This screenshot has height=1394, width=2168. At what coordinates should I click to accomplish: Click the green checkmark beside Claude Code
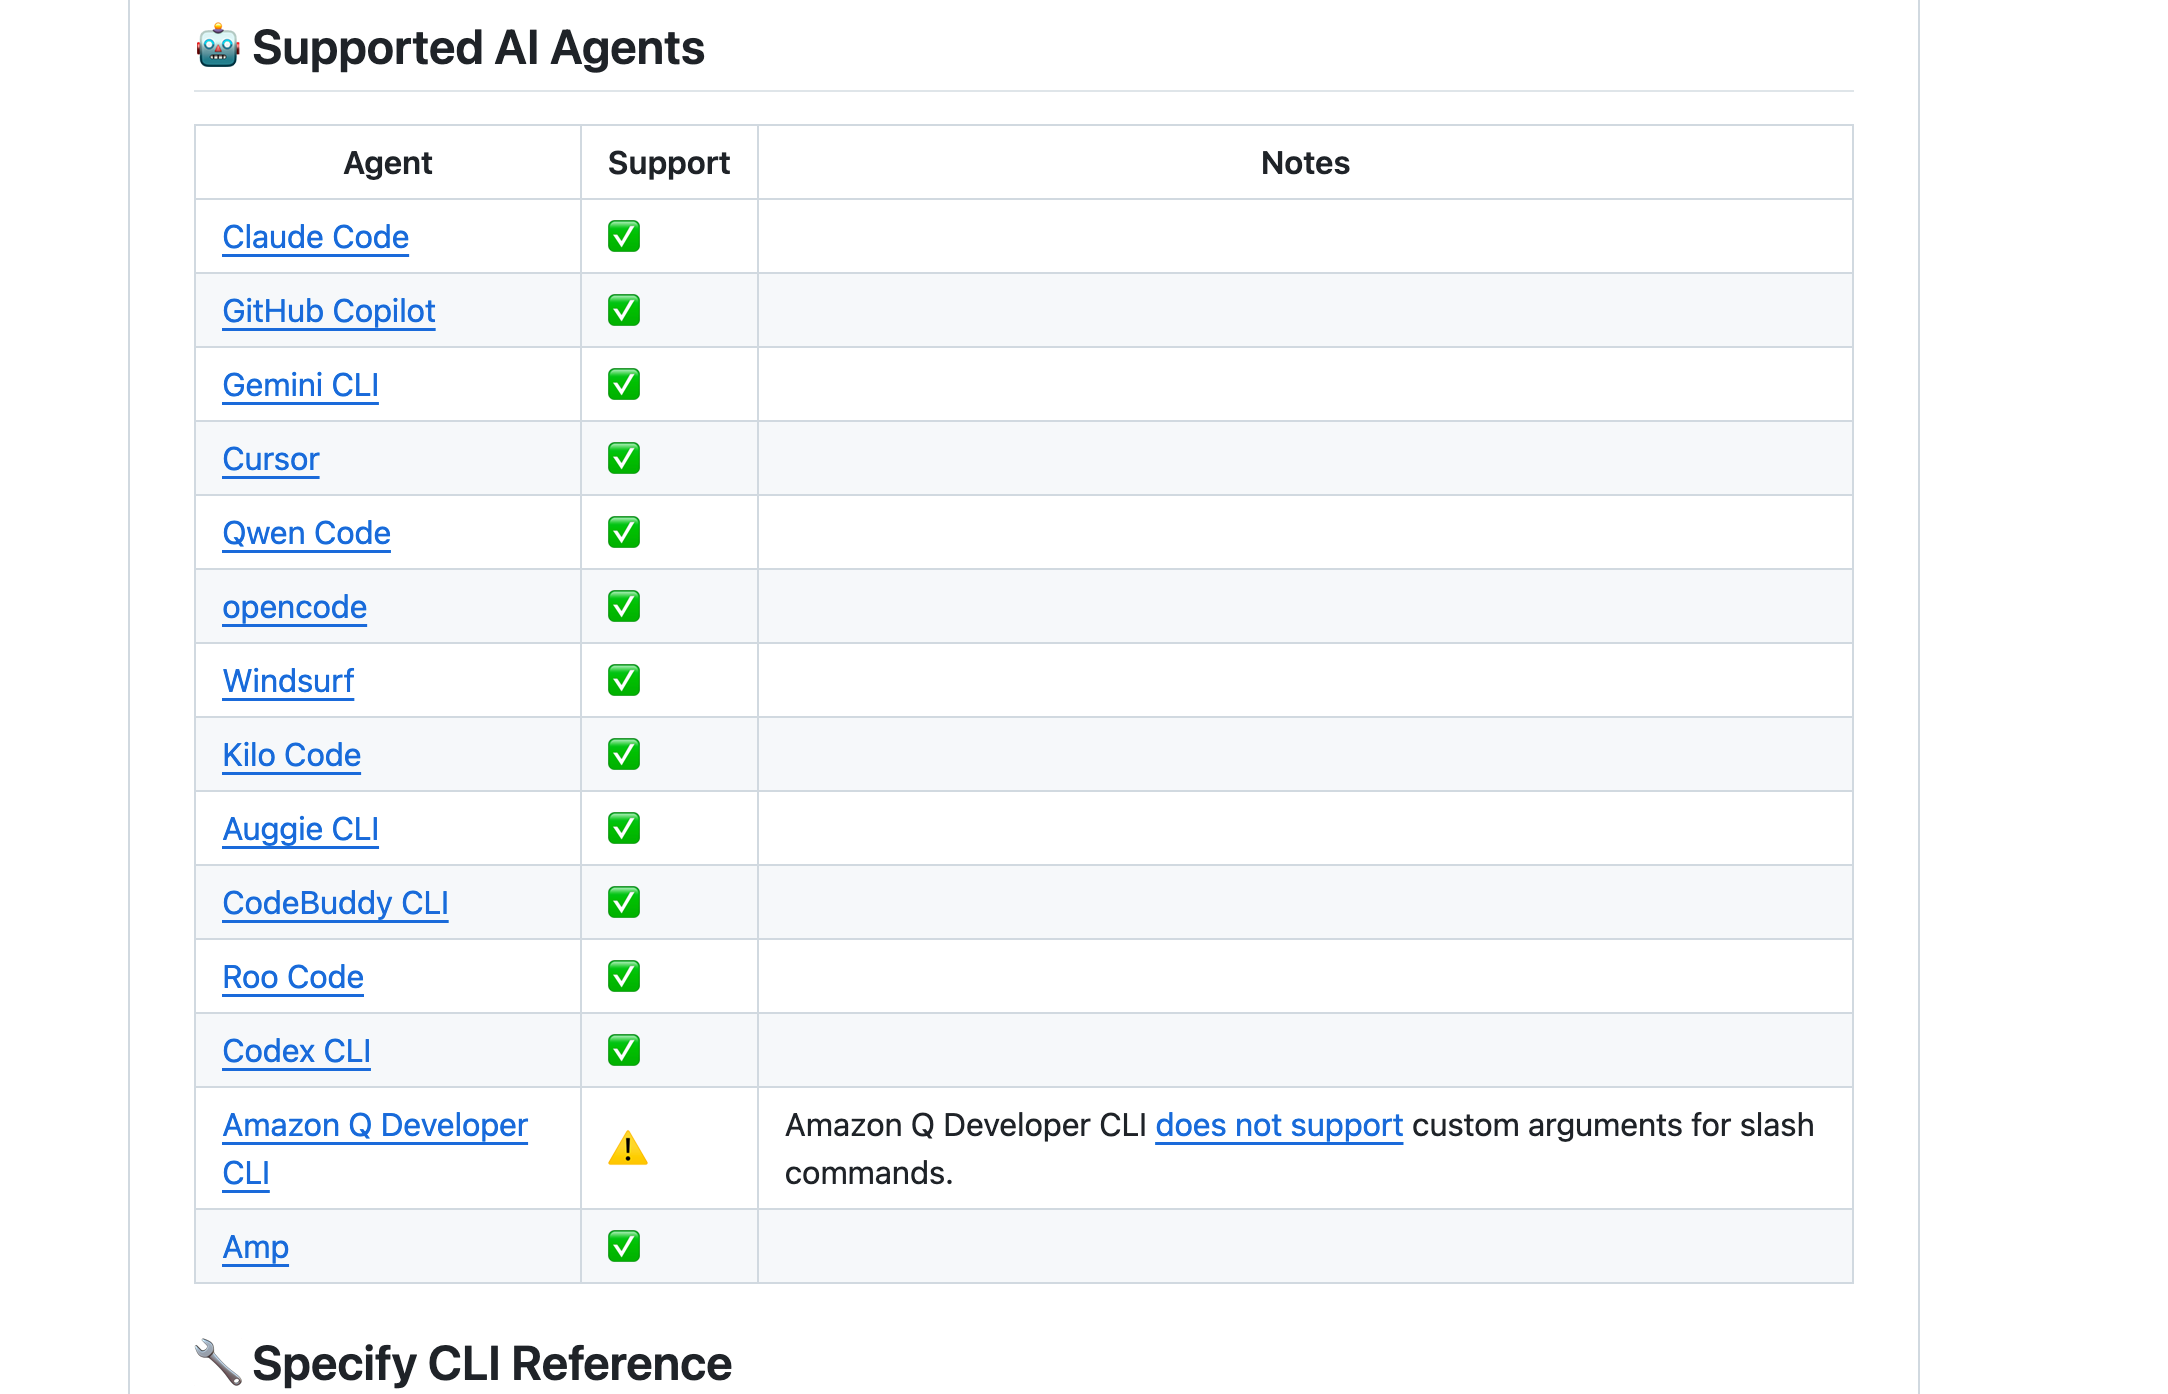tap(624, 237)
